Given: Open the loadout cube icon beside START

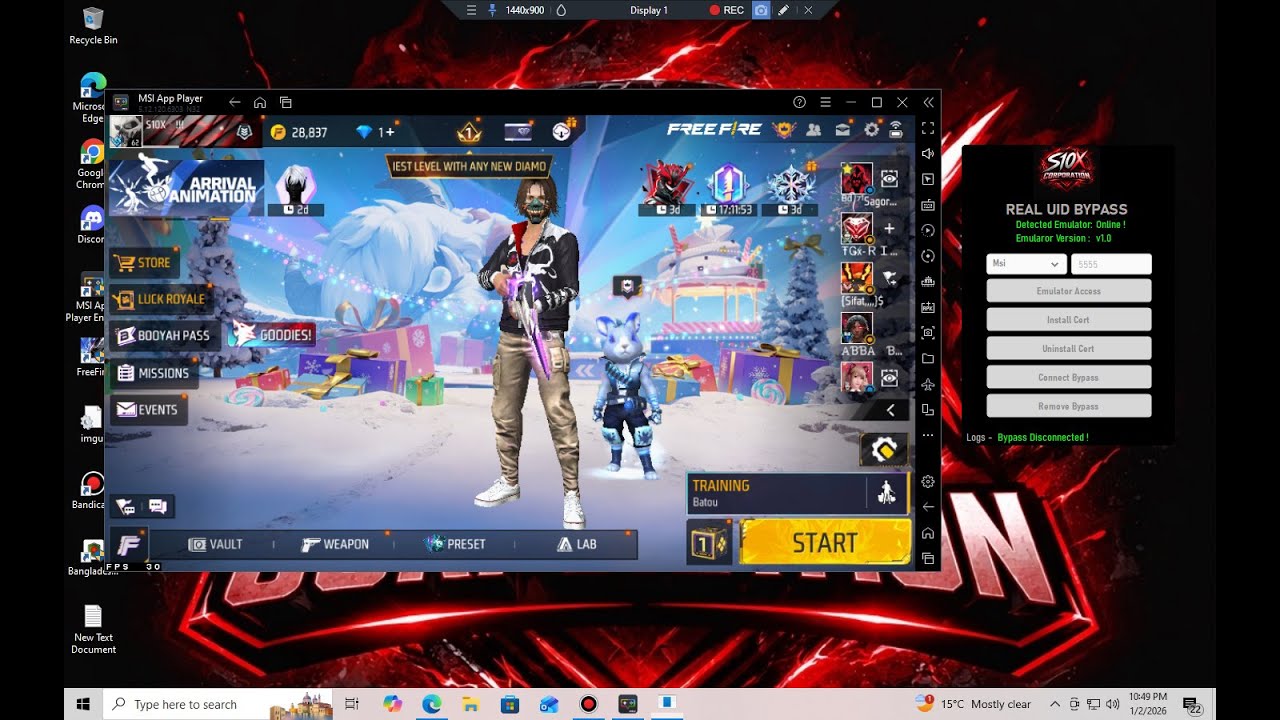Looking at the screenshot, I should pyautogui.click(x=708, y=543).
